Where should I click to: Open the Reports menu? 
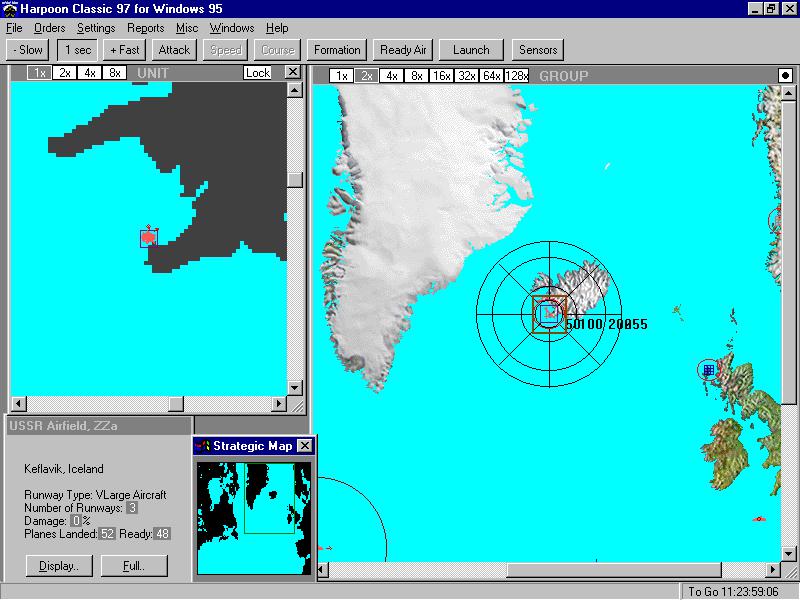click(x=146, y=28)
